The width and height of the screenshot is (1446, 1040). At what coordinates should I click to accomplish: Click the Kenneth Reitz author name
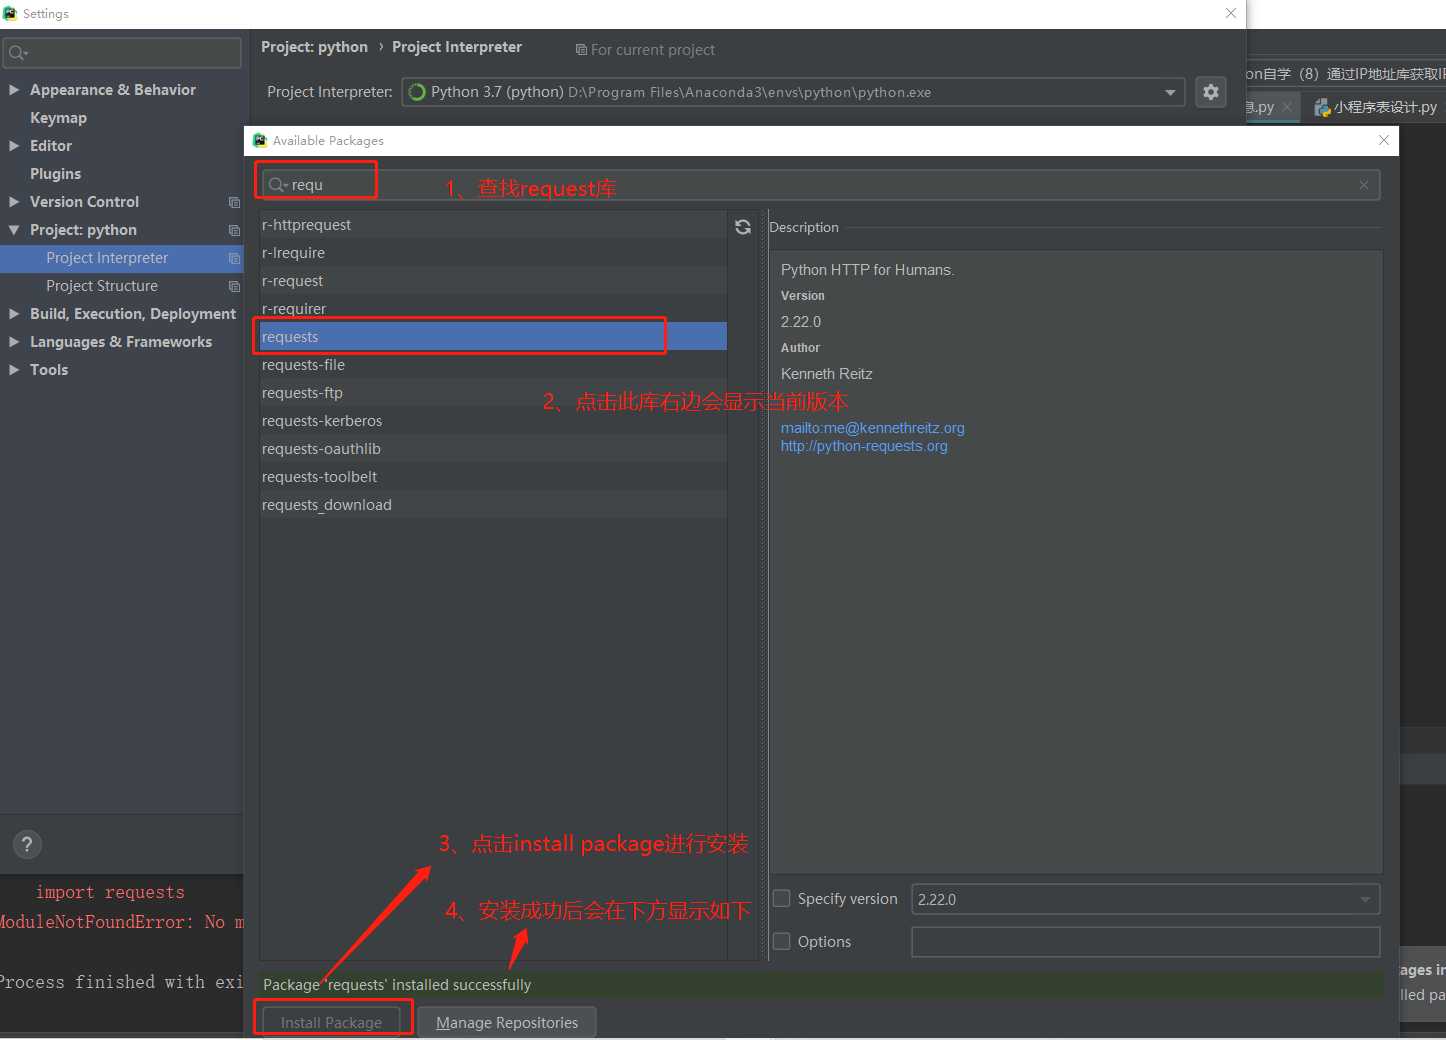(x=827, y=374)
